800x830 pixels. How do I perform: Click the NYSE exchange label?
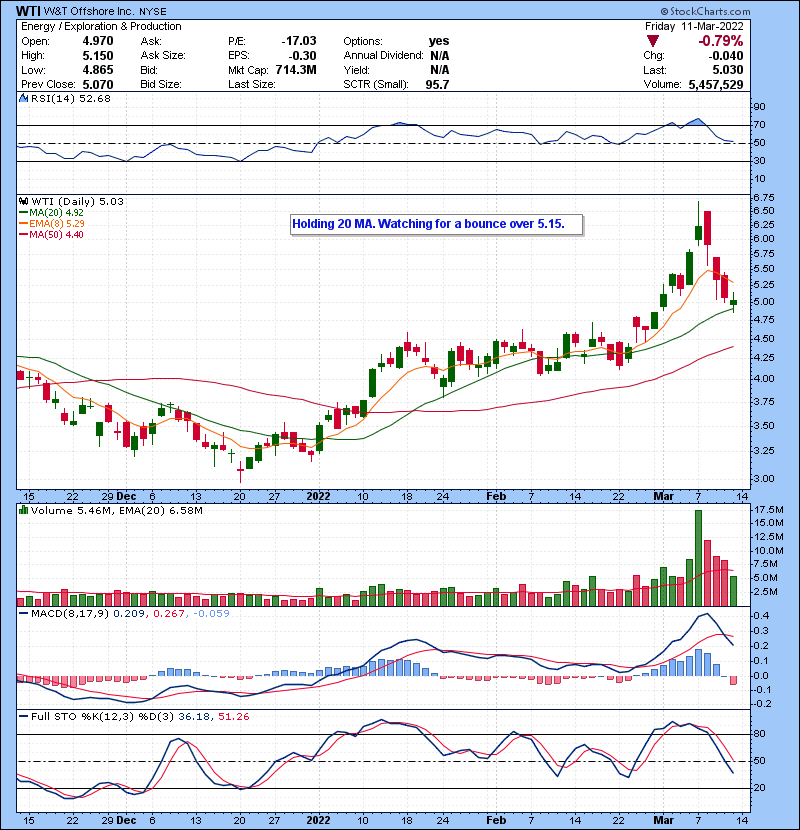click(154, 11)
